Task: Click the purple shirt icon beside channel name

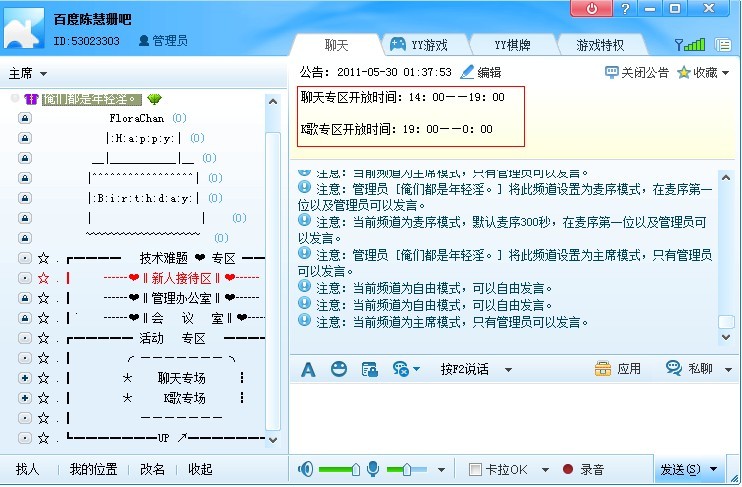Action: (31, 99)
